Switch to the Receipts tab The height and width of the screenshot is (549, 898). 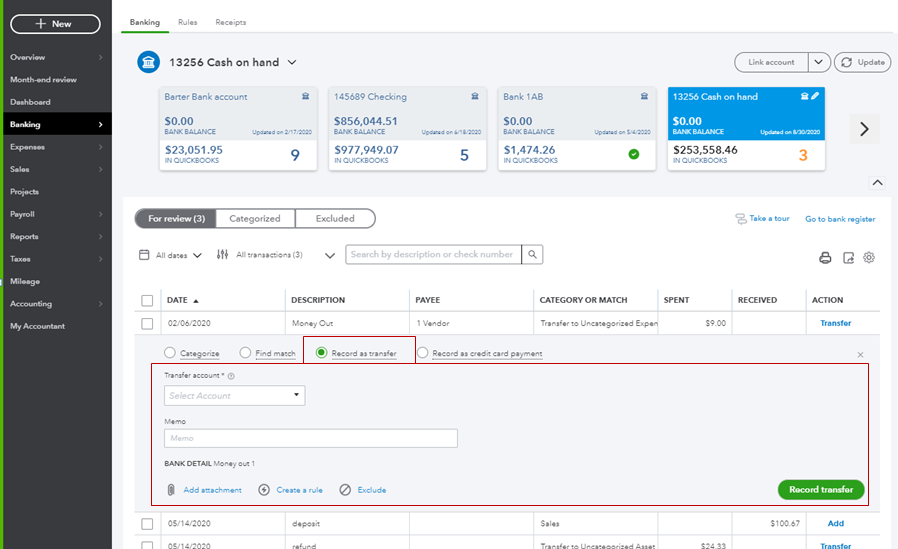pyautogui.click(x=231, y=22)
